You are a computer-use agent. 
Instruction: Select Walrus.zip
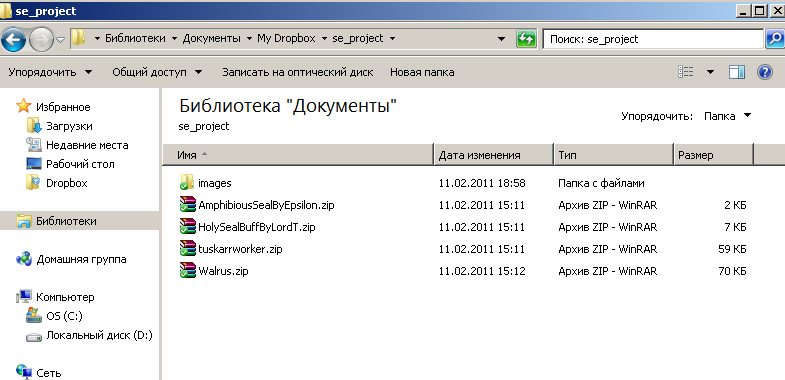pos(223,271)
